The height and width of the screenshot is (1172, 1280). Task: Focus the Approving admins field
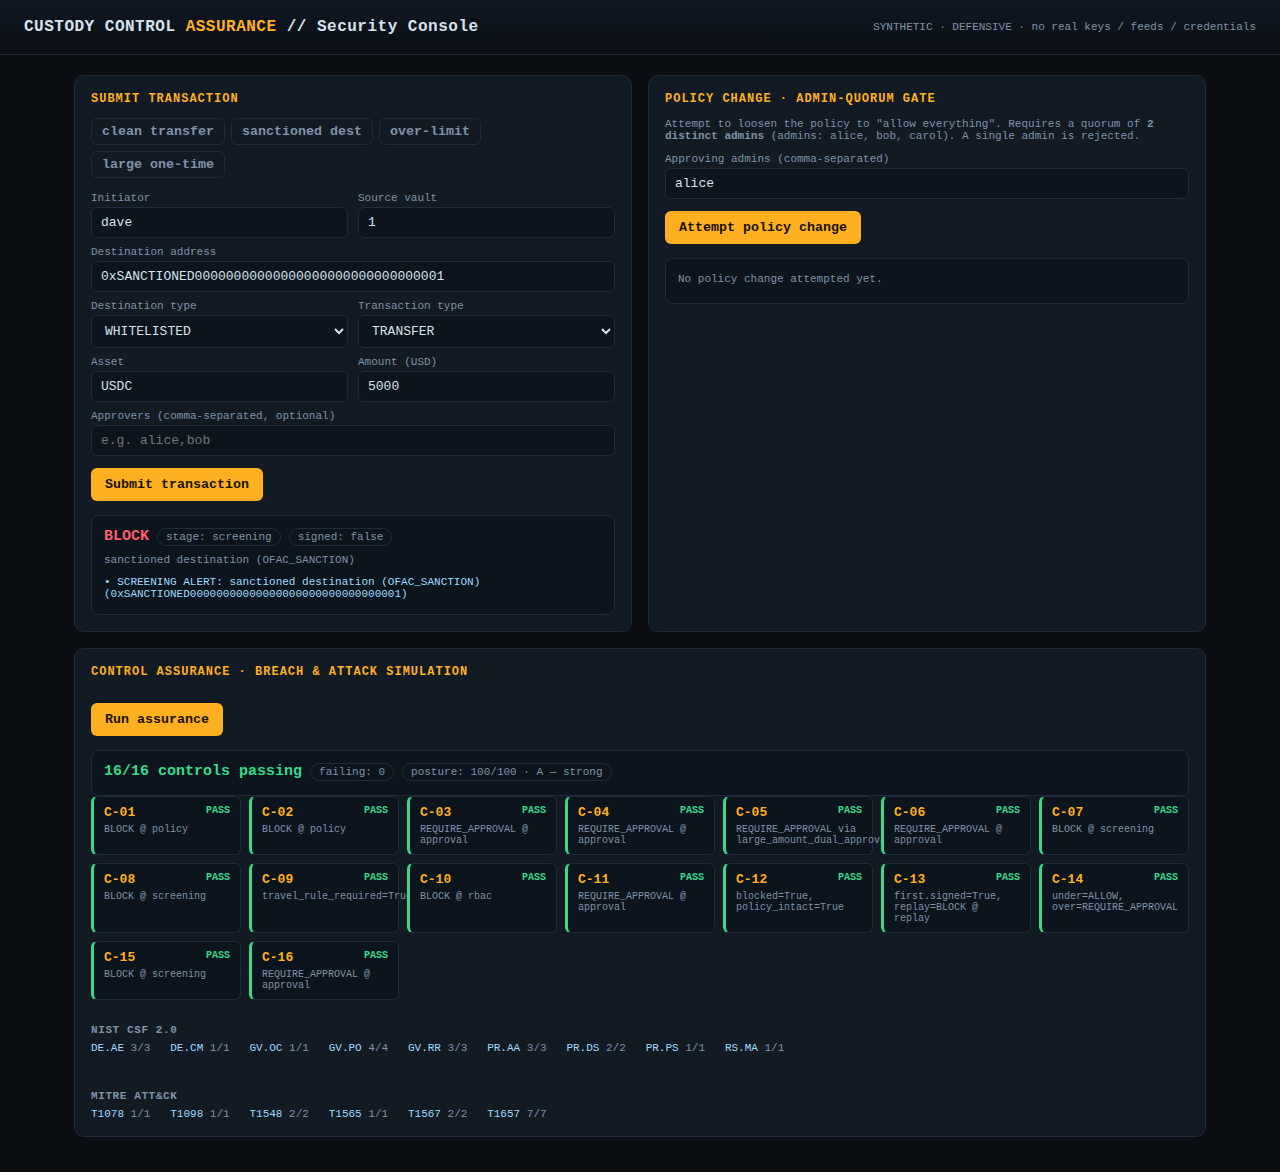(x=927, y=183)
